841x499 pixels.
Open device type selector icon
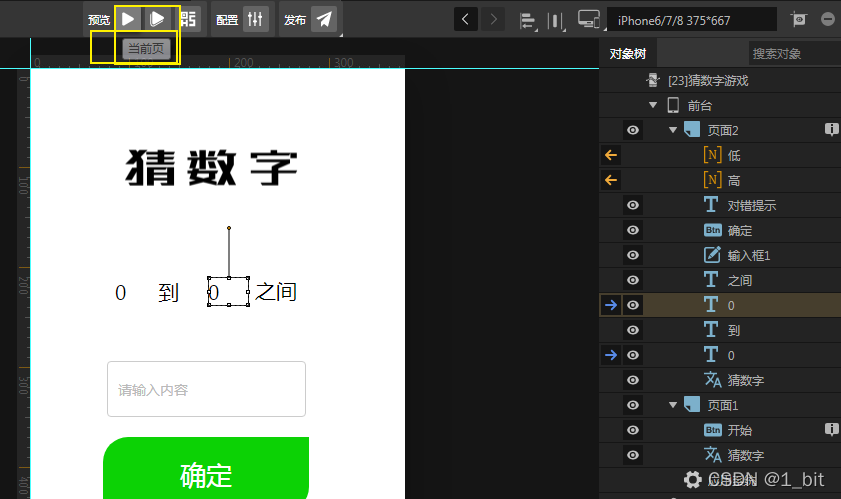tap(589, 20)
